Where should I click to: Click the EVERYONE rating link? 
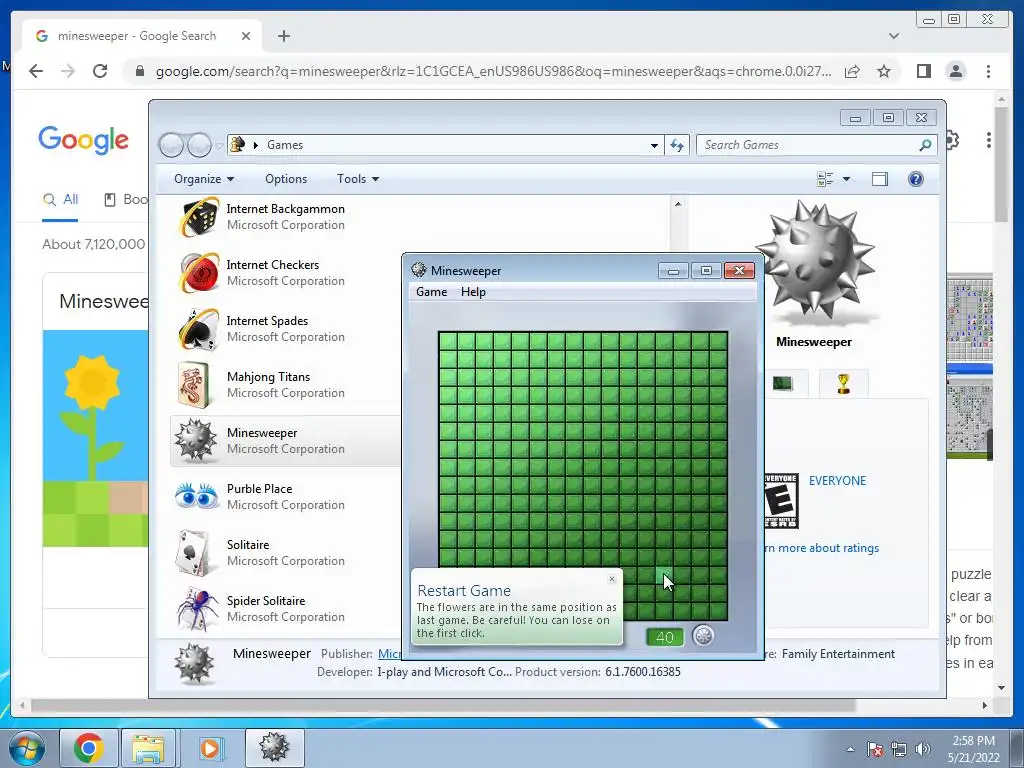point(837,481)
